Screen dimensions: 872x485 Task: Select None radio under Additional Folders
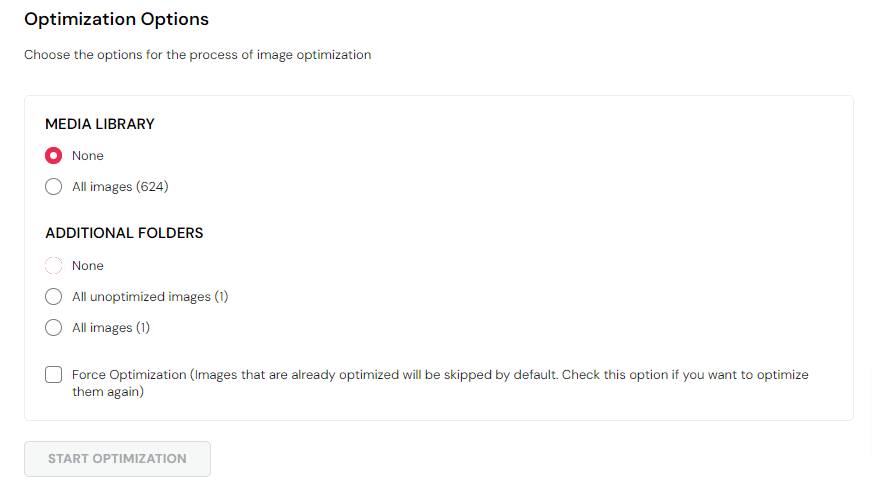(x=54, y=266)
